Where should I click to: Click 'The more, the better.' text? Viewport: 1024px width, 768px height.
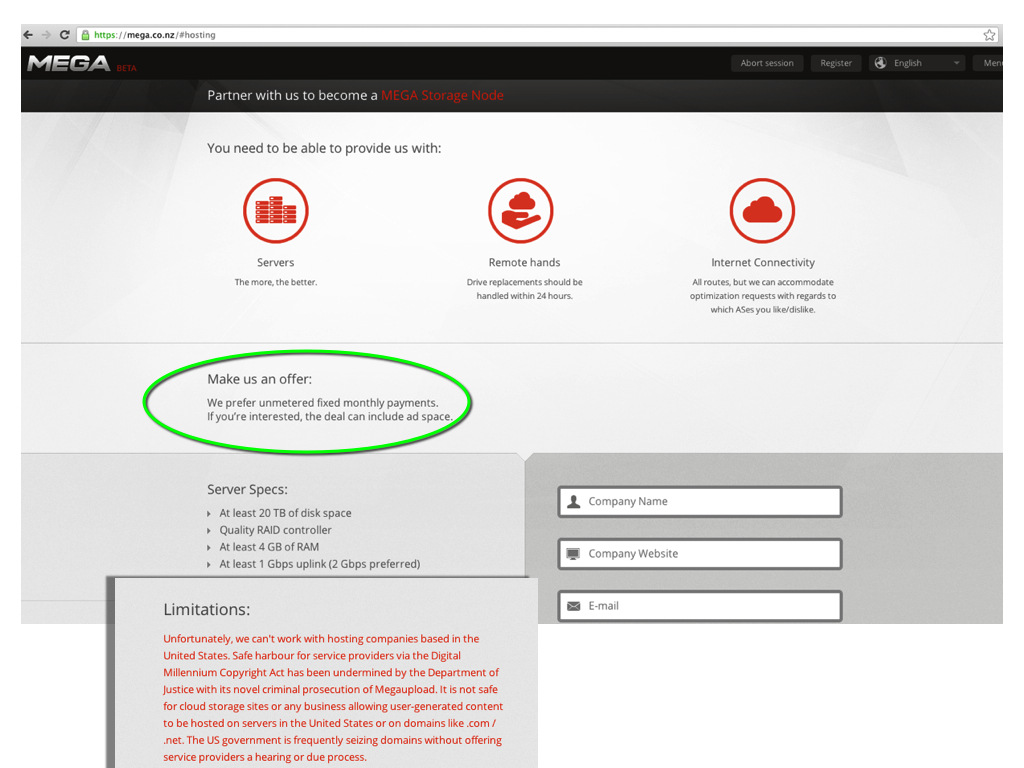click(276, 282)
